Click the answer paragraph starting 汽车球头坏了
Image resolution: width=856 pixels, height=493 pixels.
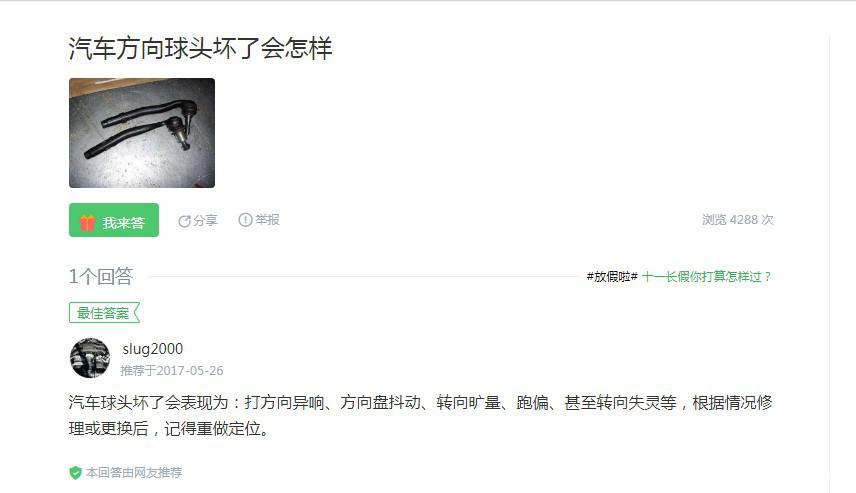click(x=420, y=415)
